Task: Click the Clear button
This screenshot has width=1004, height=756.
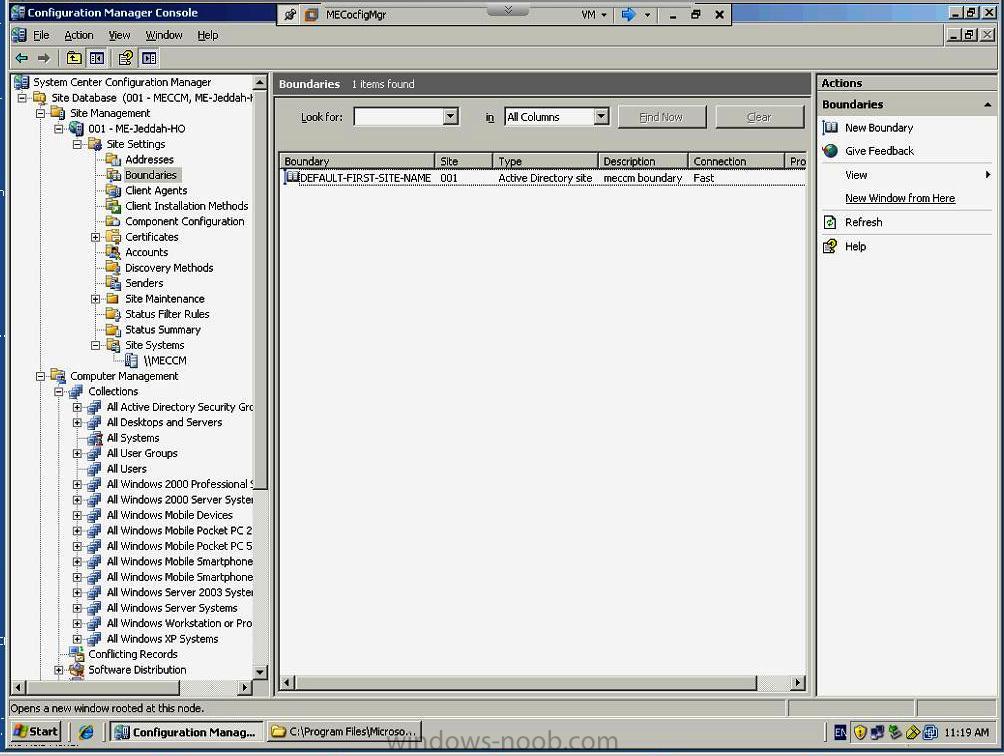Action: coord(759,117)
